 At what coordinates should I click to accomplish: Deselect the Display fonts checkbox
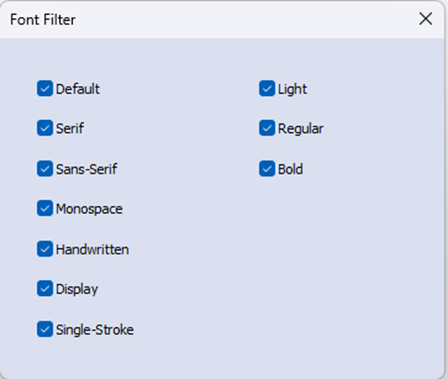pyautogui.click(x=45, y=289)
